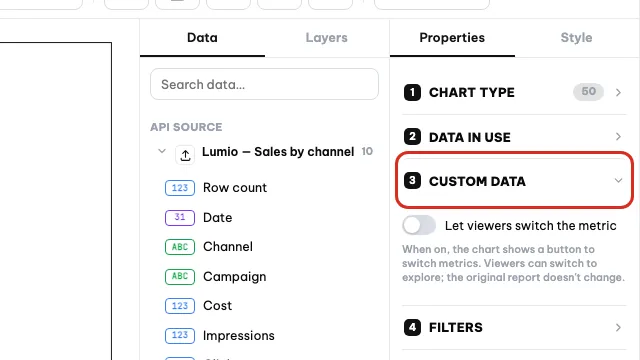Click the Search data input field

point(264,84)
